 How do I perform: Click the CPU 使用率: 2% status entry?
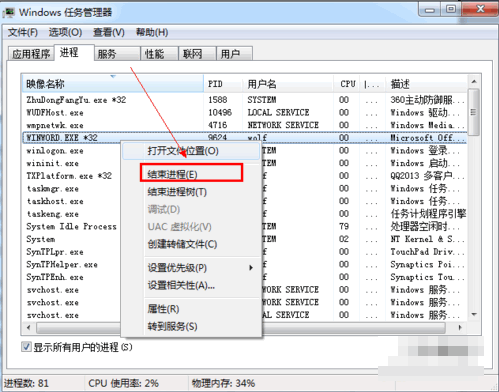click(x=123, y=383)
